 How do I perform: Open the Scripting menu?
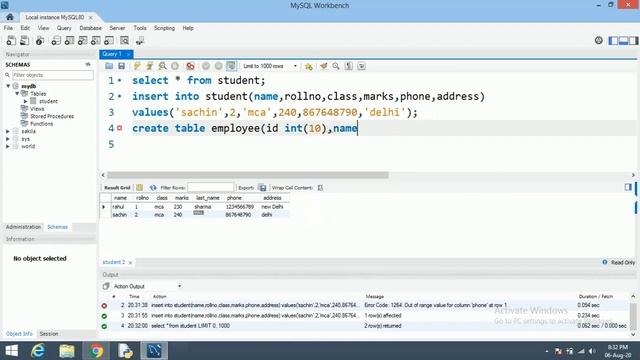point(164,28)
